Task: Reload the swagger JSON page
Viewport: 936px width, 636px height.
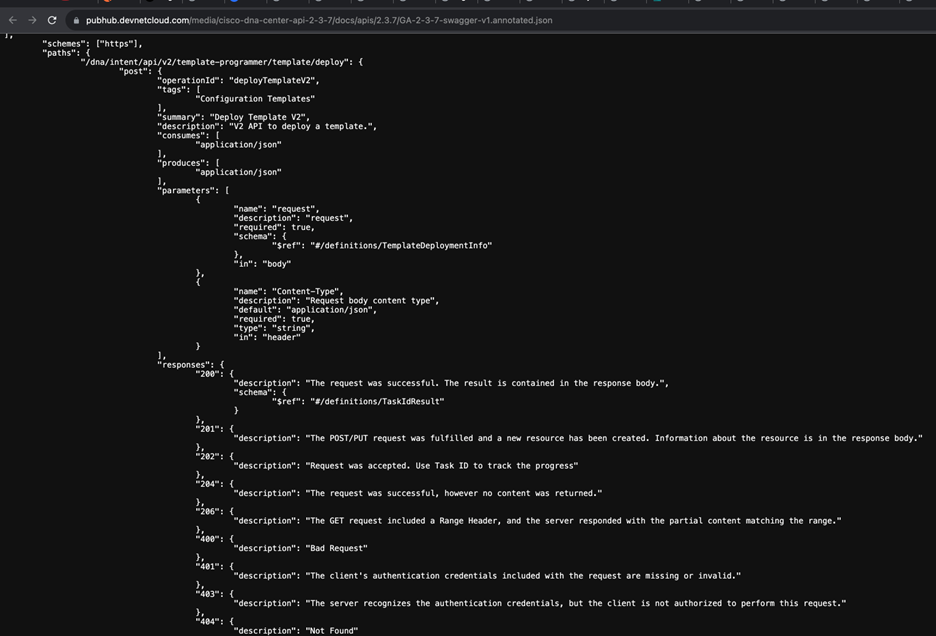Action: coord(52,20)
